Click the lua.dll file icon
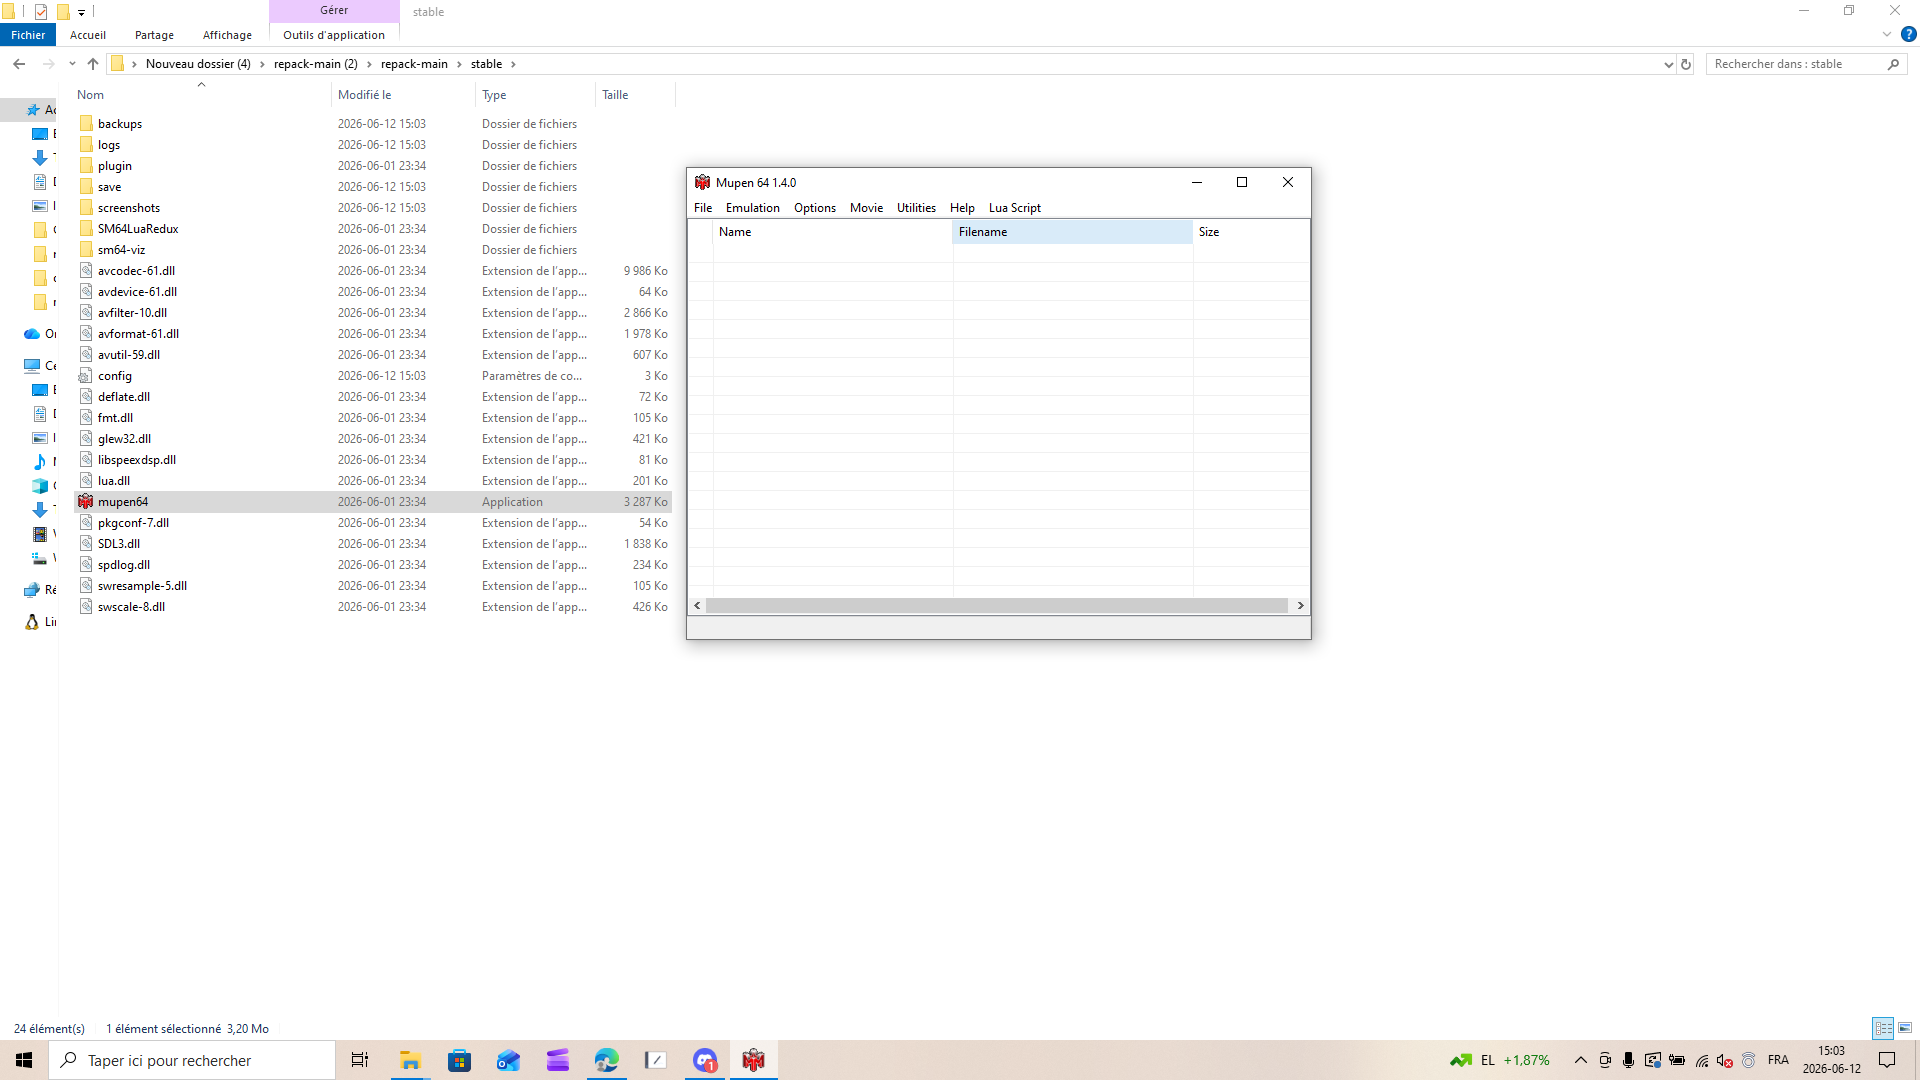The width and height of the screenshot is (1920, 1080). coord(86,481)
